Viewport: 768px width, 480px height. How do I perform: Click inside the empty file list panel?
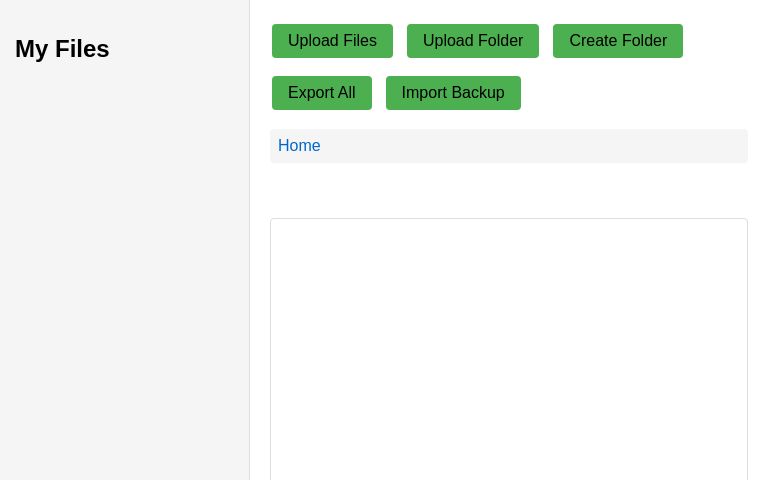pyautogui.click(x=508, y=350)
